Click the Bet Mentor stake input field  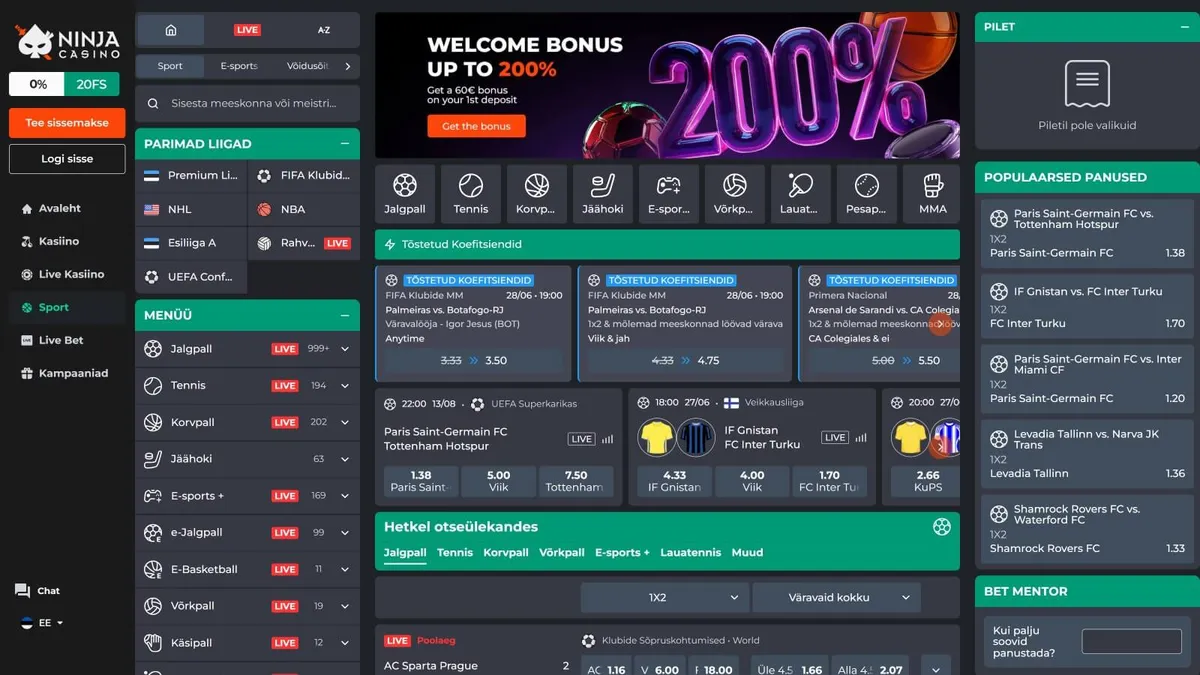(x=1131, y=641)
